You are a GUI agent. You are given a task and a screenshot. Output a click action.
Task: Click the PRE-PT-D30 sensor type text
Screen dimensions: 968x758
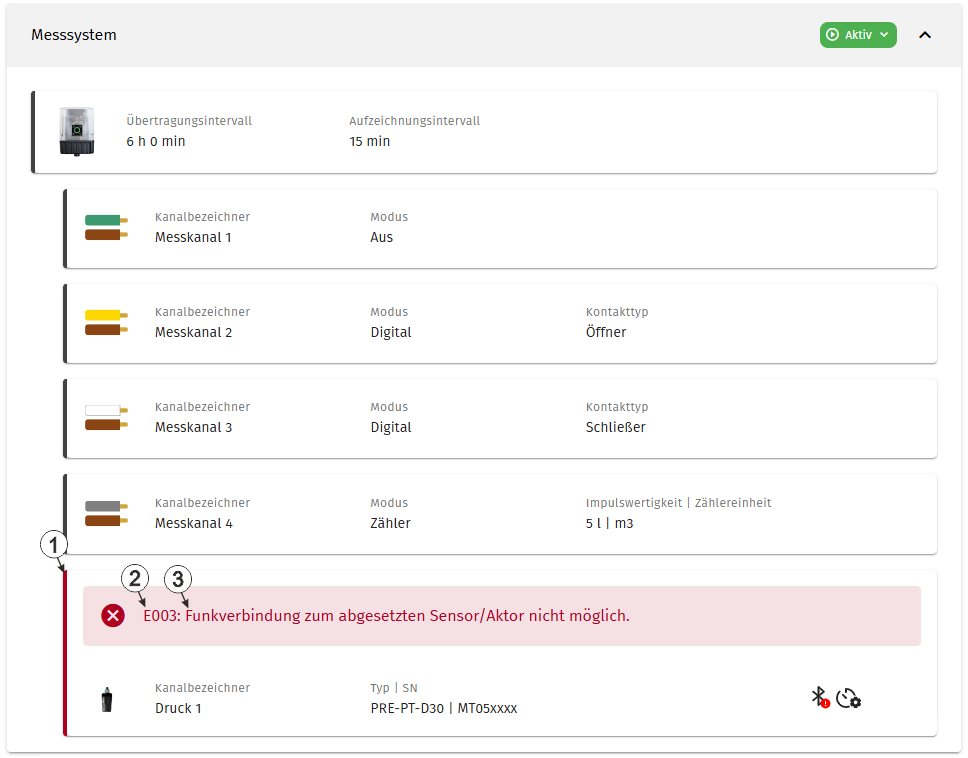407,708
